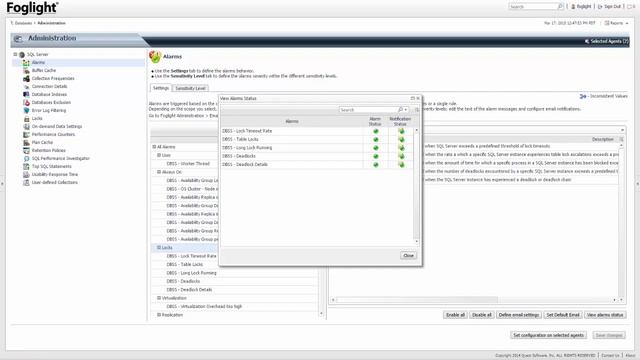
Task: Open On-demand Data Settings icon
Action: pos(26,127)
